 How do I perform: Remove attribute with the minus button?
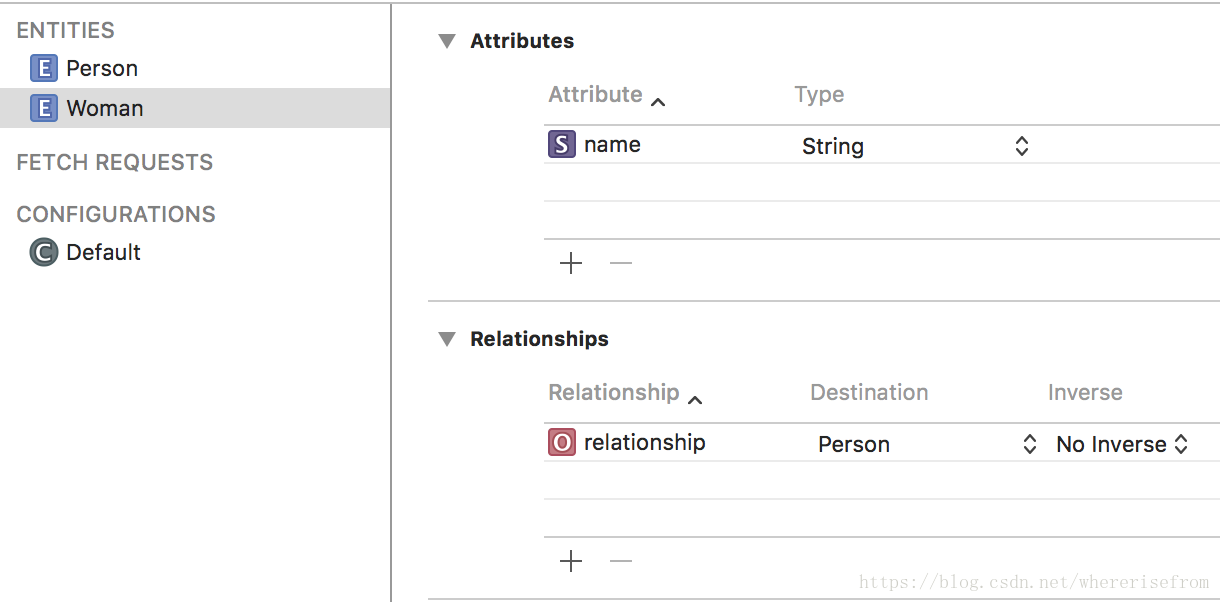coord(621,263)
